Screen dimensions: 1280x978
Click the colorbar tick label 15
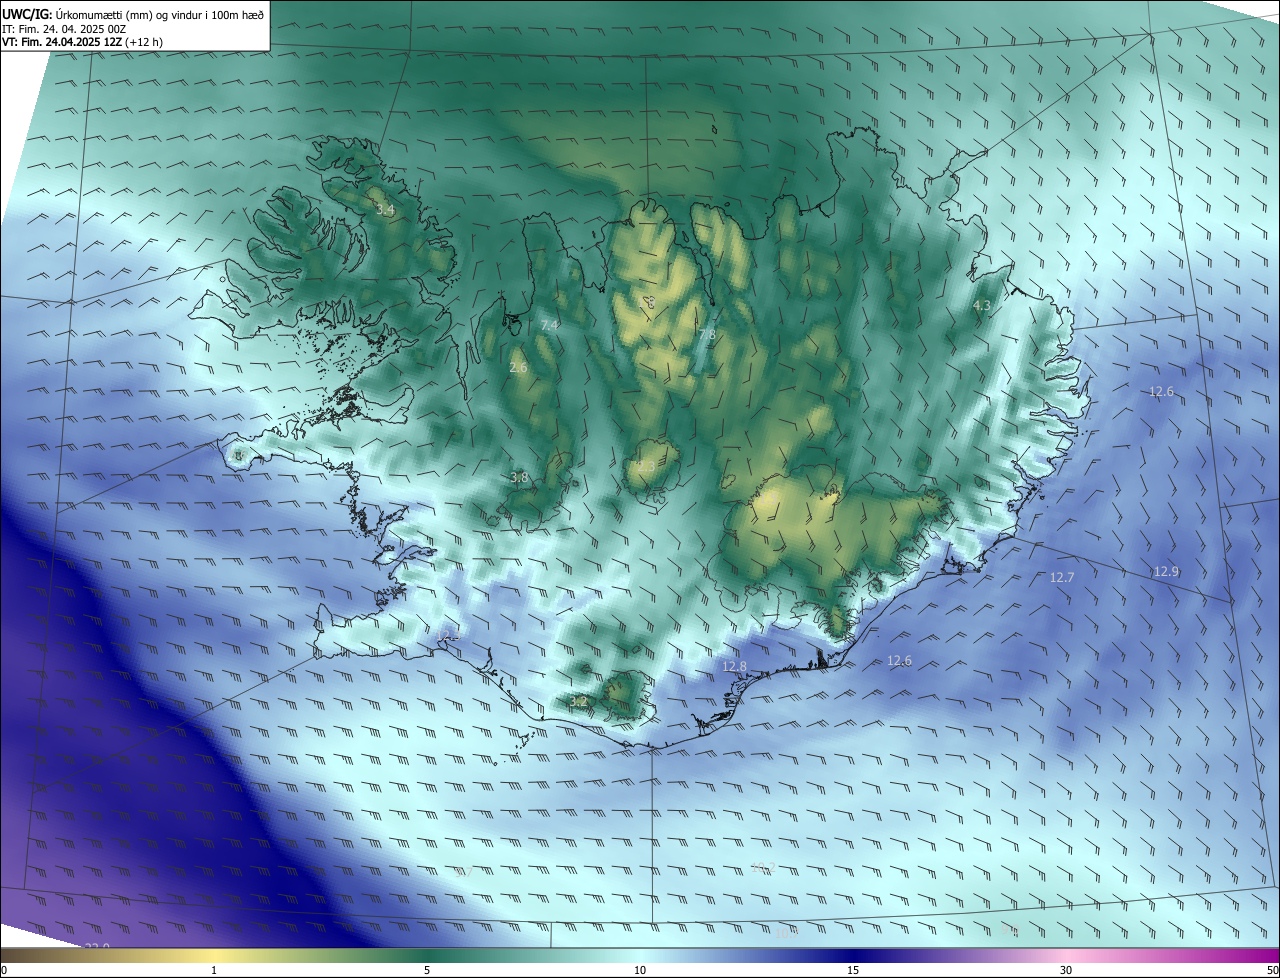click(853, 971)
